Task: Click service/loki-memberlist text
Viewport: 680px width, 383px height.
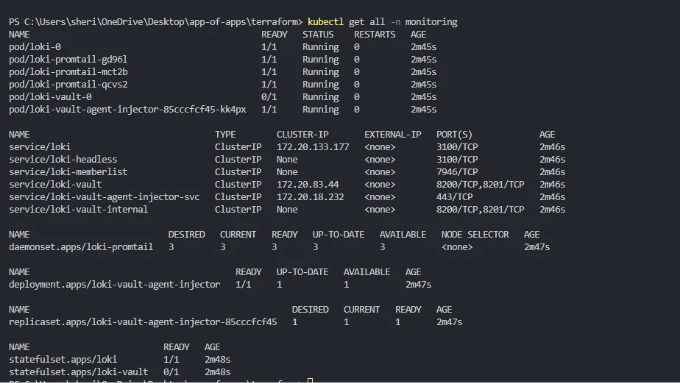Action: pyautogui.click(x=68, y=172)
